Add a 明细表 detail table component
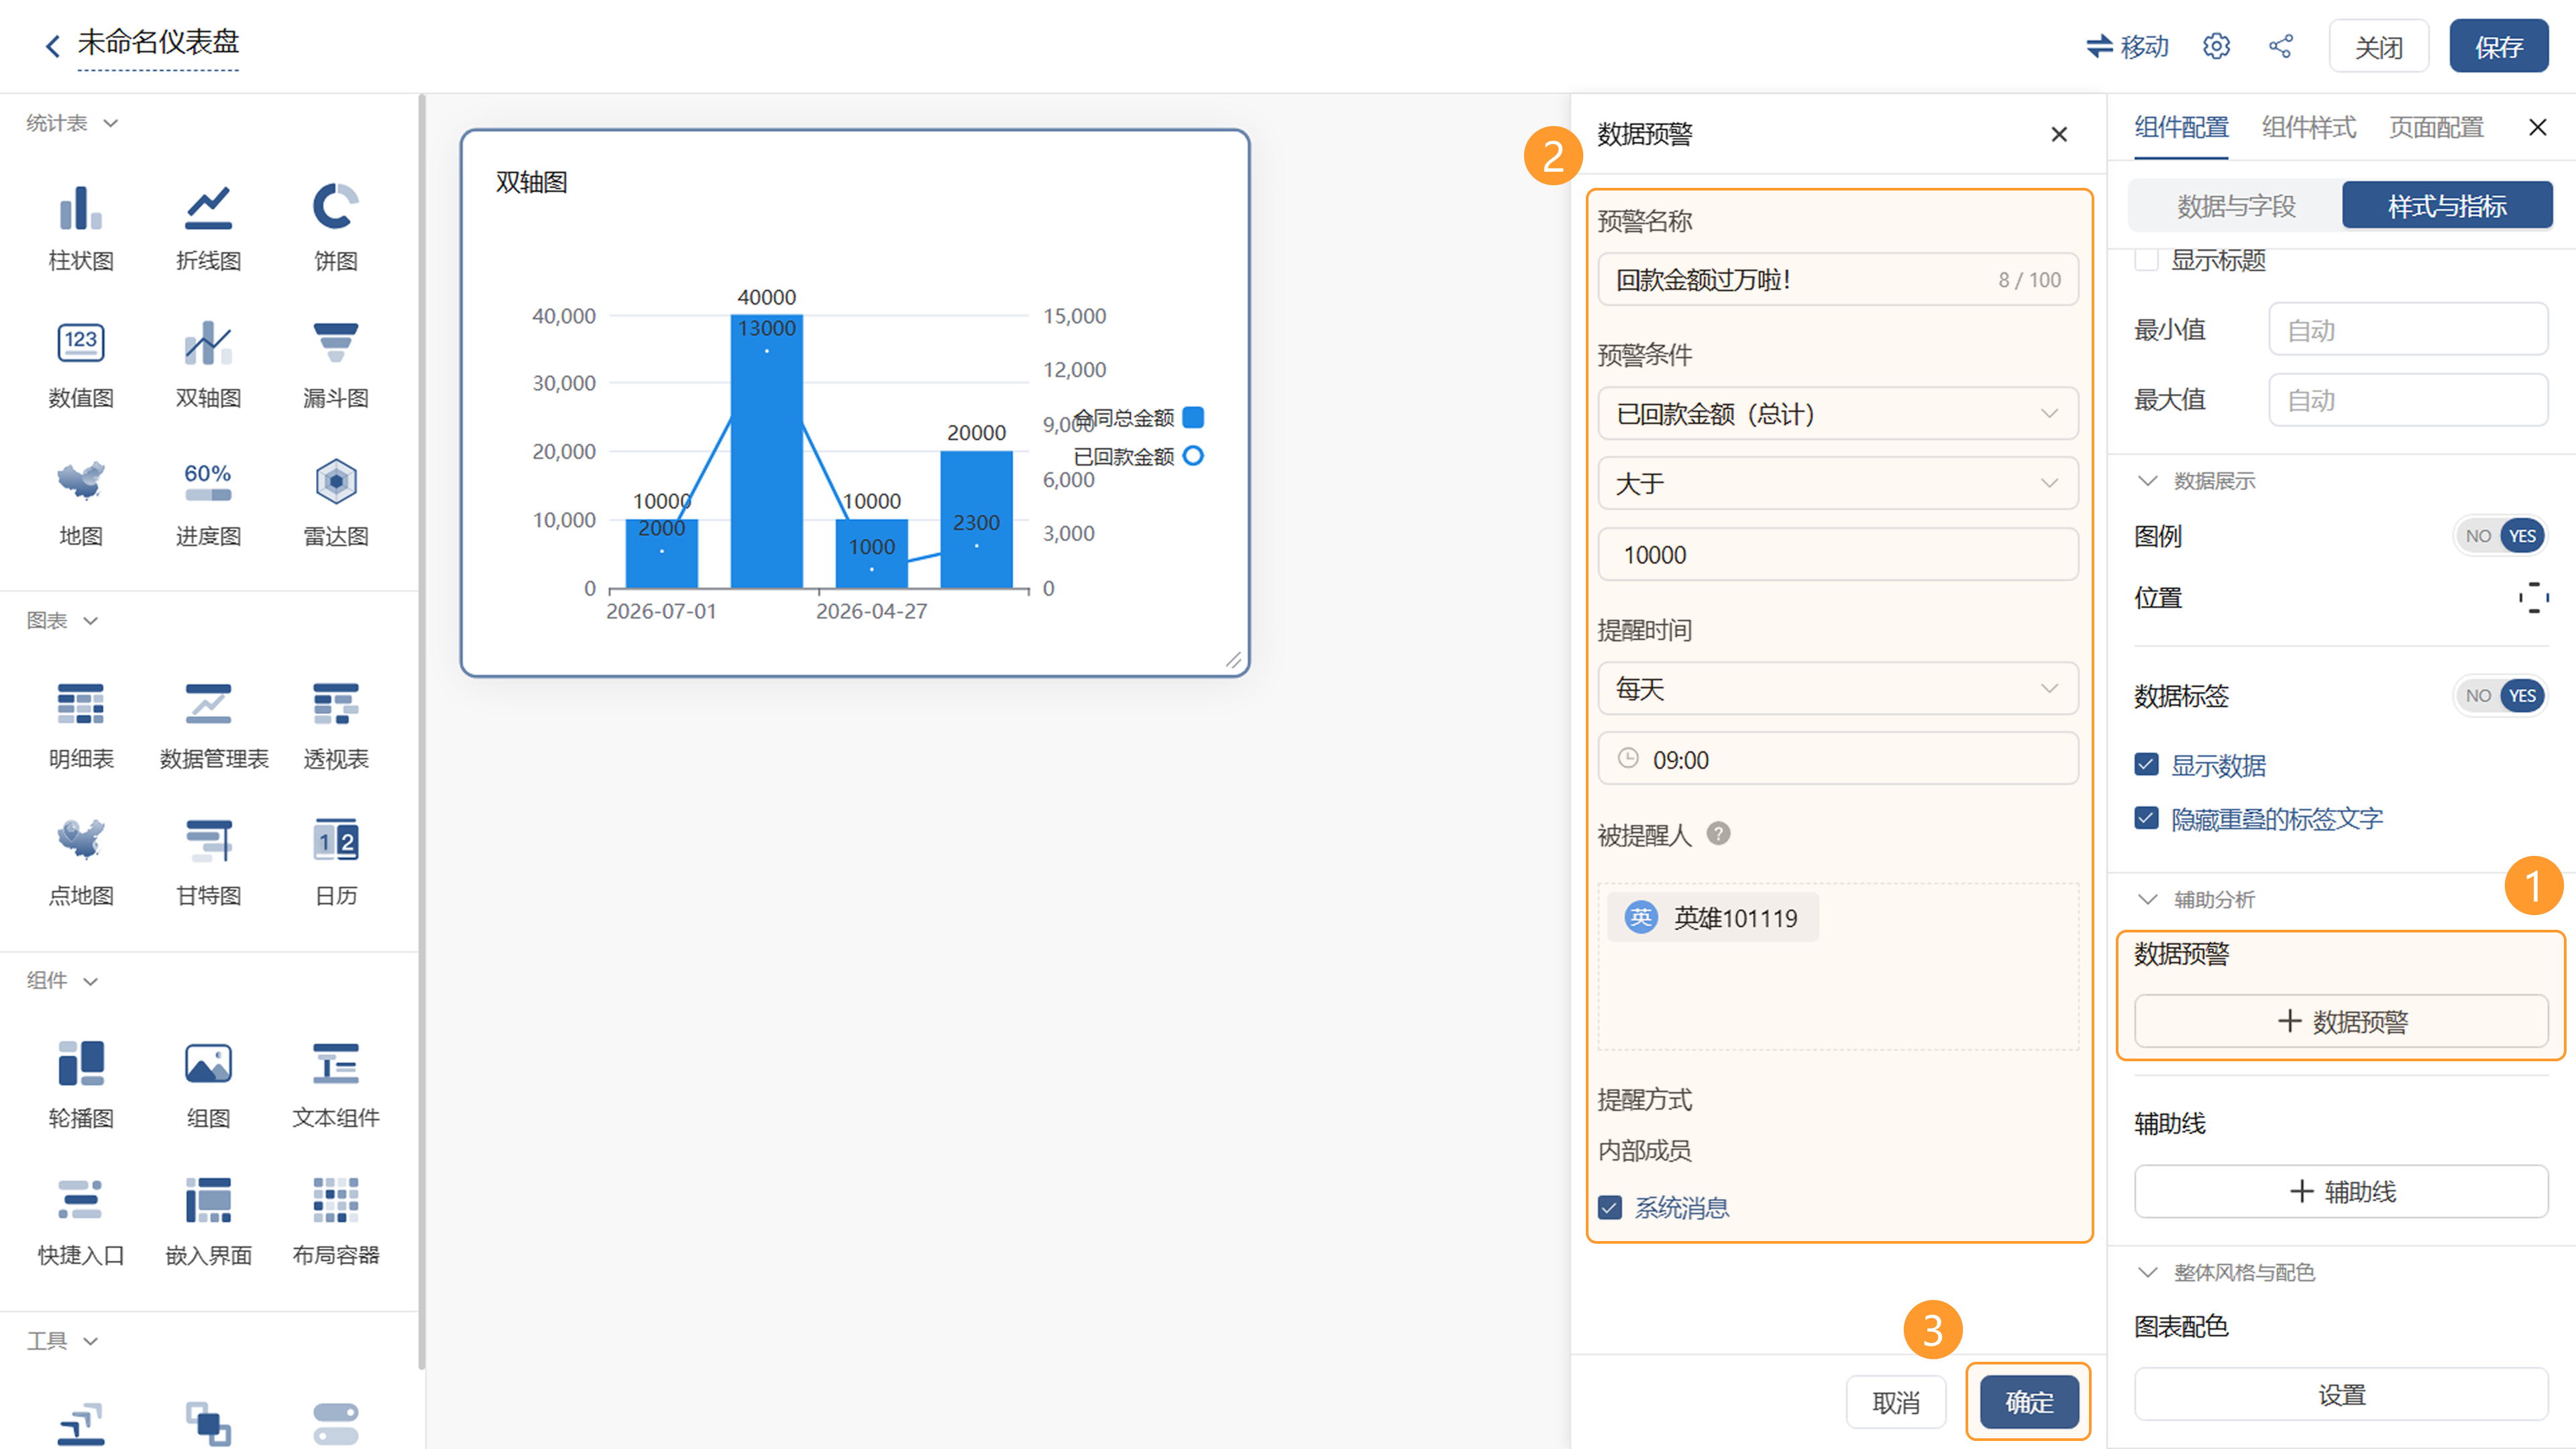 click(x=81, y=726)
